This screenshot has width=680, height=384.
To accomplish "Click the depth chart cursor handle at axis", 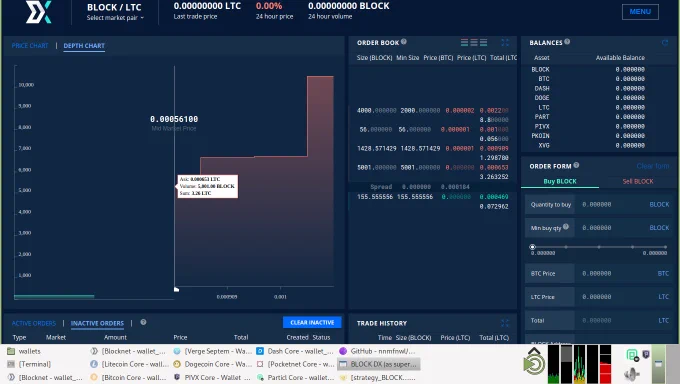I will coord(176,289).
